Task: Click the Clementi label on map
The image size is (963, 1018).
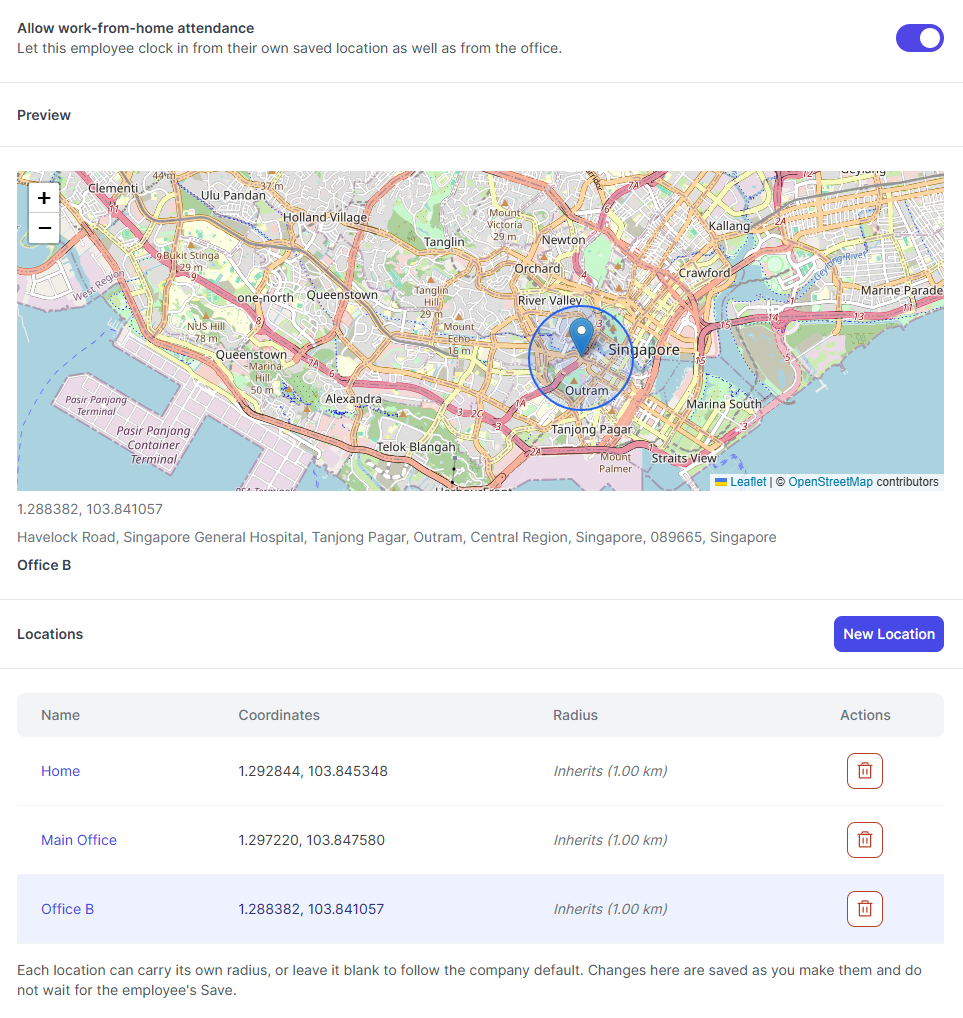Action: point(113,188)
